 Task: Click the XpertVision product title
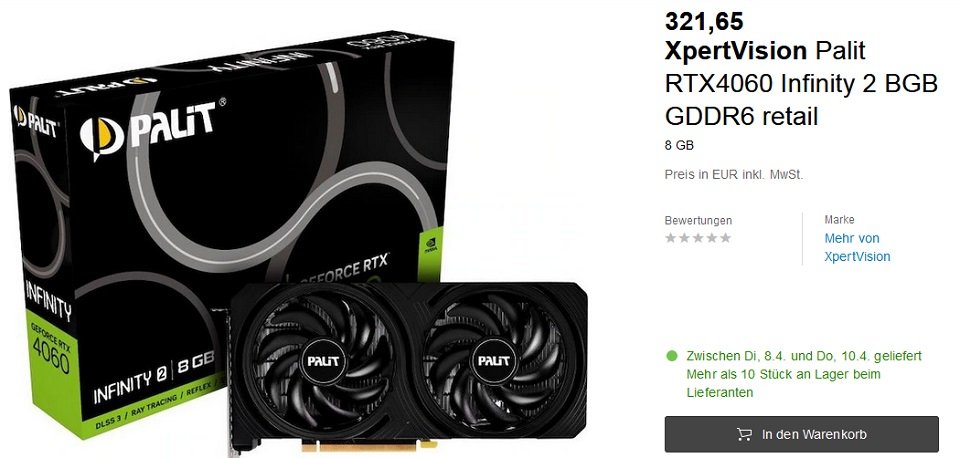coord(801,83)
